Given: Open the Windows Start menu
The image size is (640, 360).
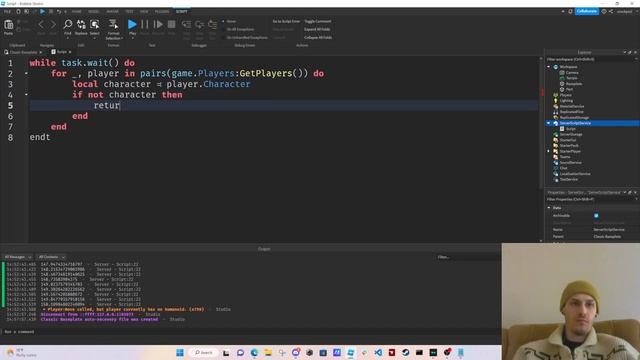Looking at the screenshot, I should [x=180, y=353].
